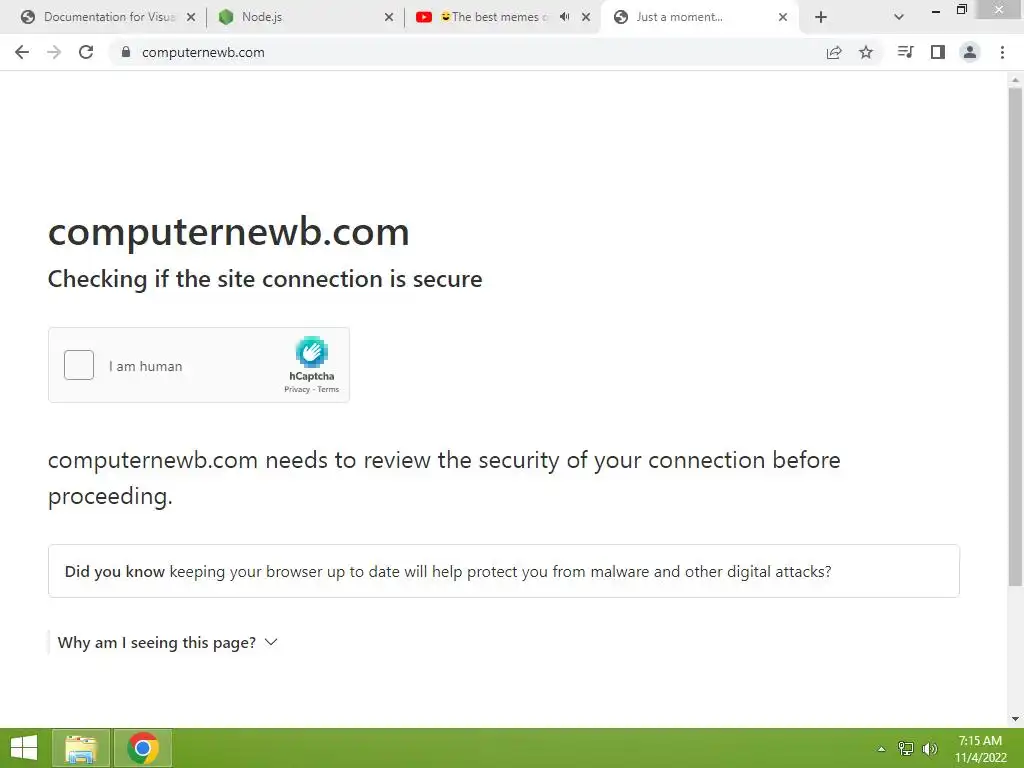Open the tab search dropdown chevron

(899, 17)
